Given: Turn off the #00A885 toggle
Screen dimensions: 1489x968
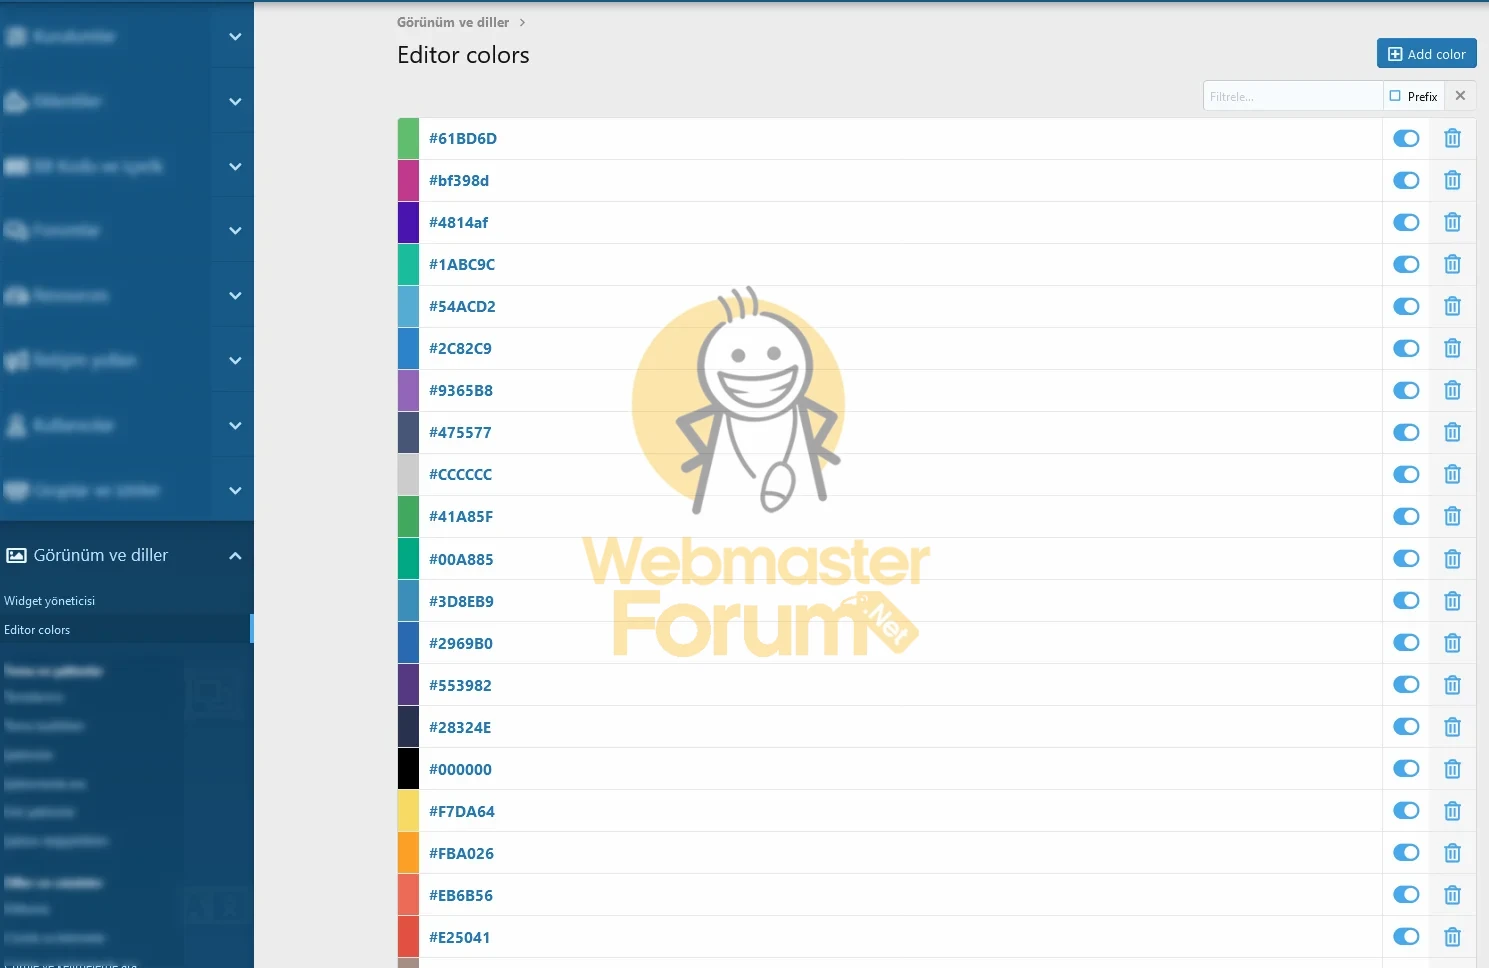Looking at the screenshot, I should point(1406,559).
